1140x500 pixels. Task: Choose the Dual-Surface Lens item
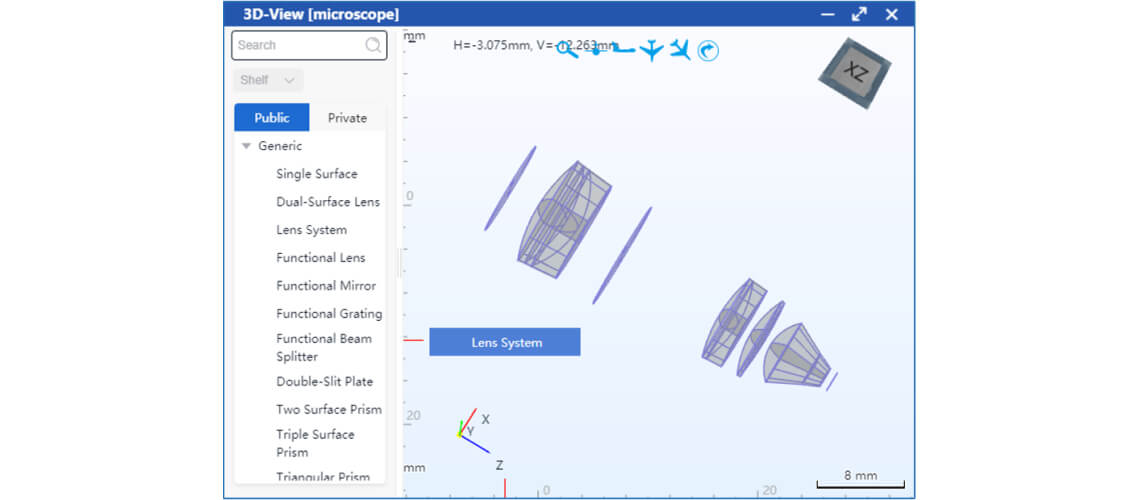(x=328, y=202)
